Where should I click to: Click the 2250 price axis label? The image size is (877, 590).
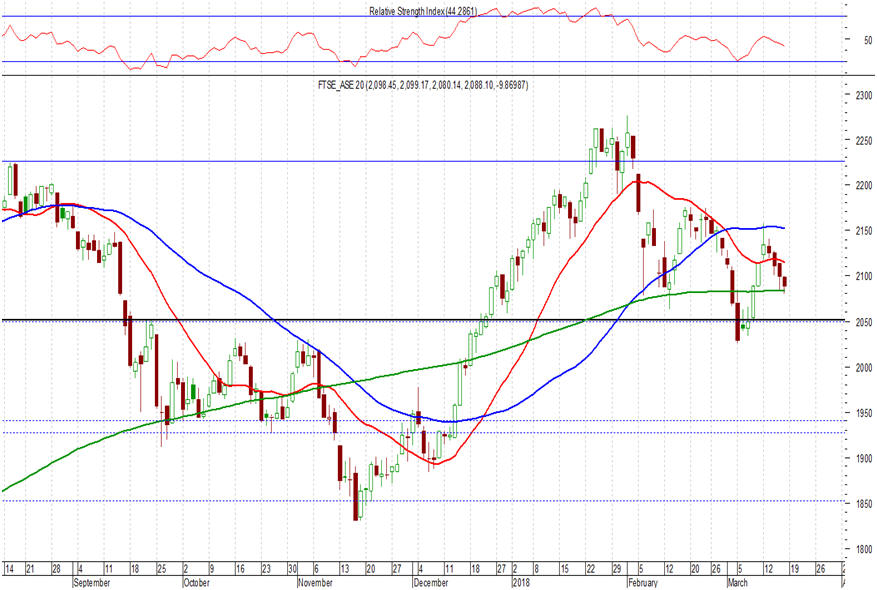(864, 140)
